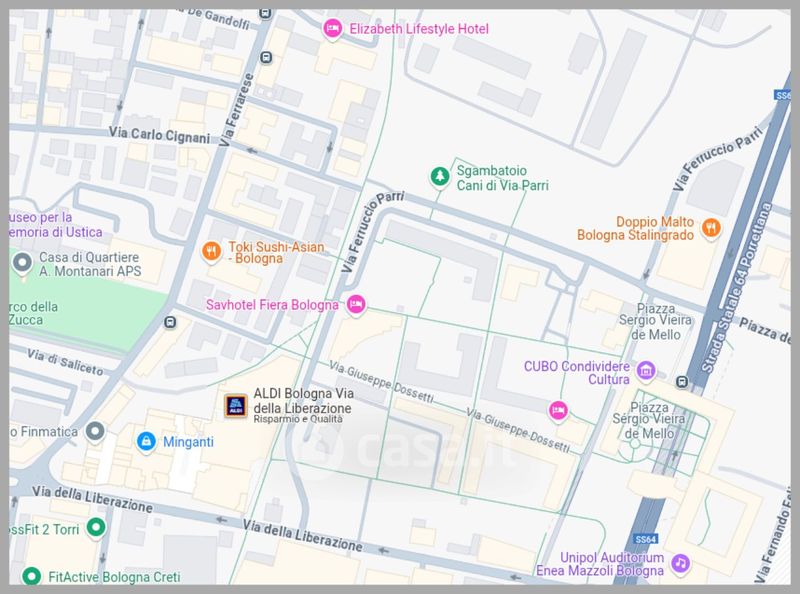The width and height of the screenshot is (800, 594).
Task: Select the Minganti label text
Action: point(188,442)
